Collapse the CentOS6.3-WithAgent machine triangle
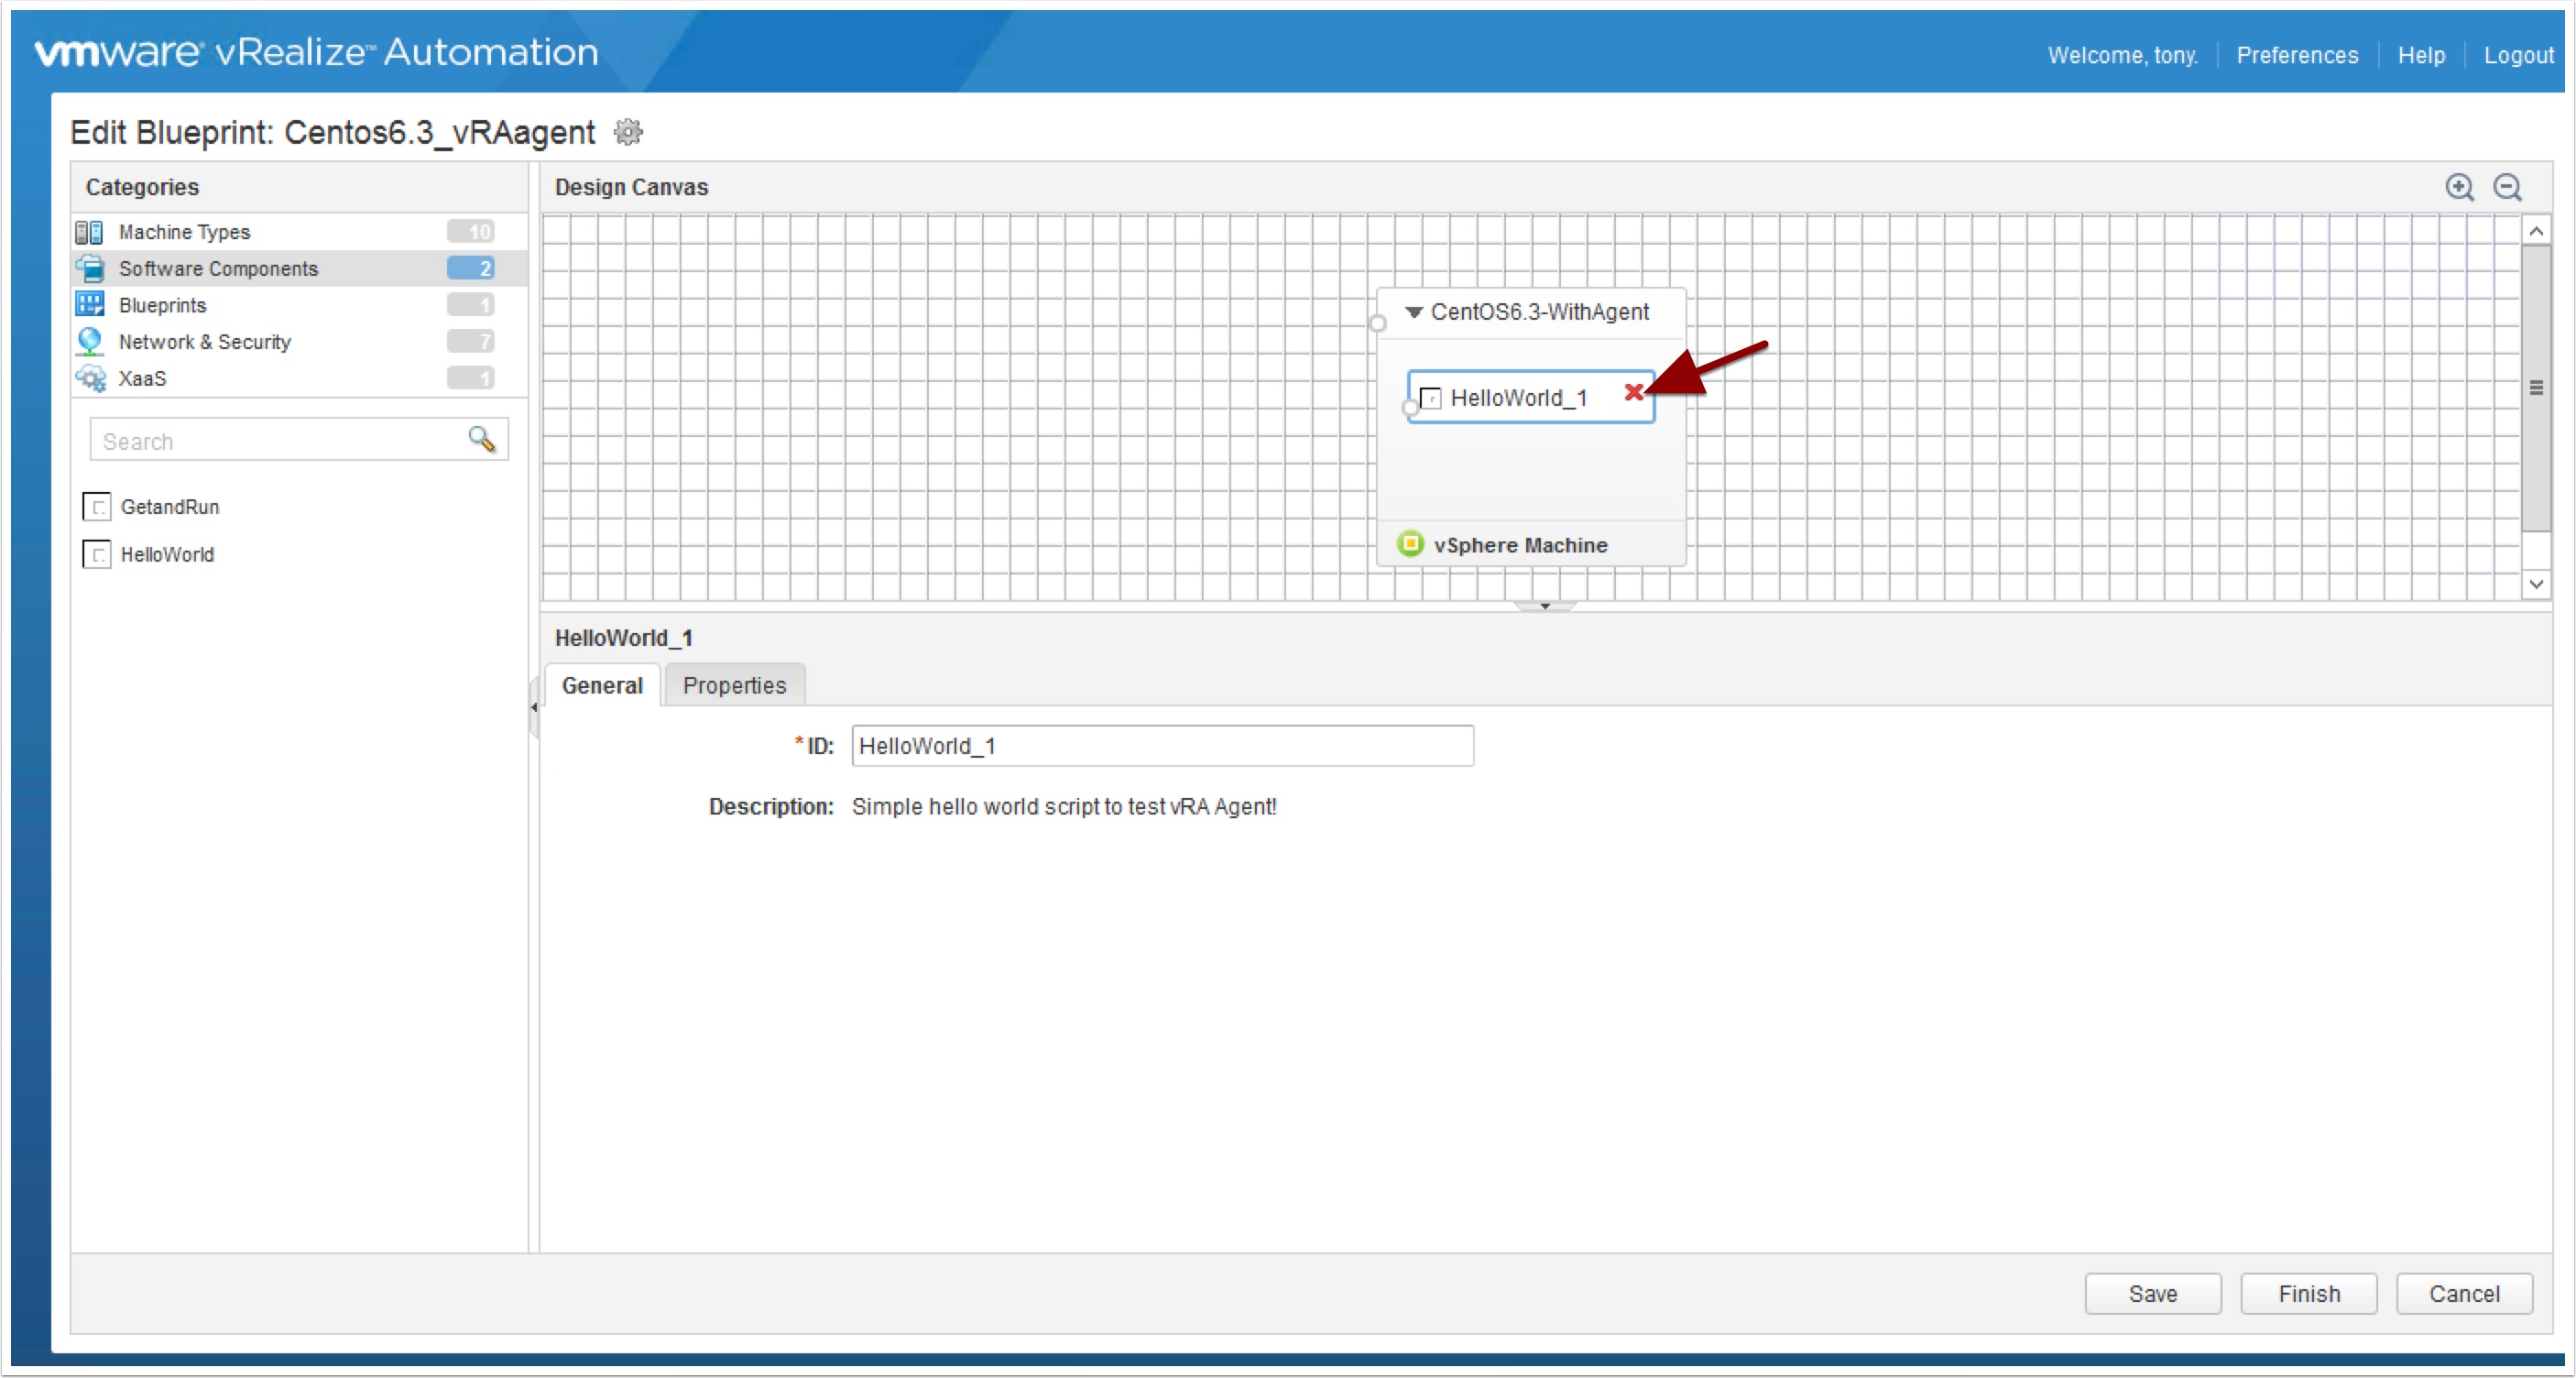The image size is (2576, 1378). pyautogui.click(x=1413, y=312)
